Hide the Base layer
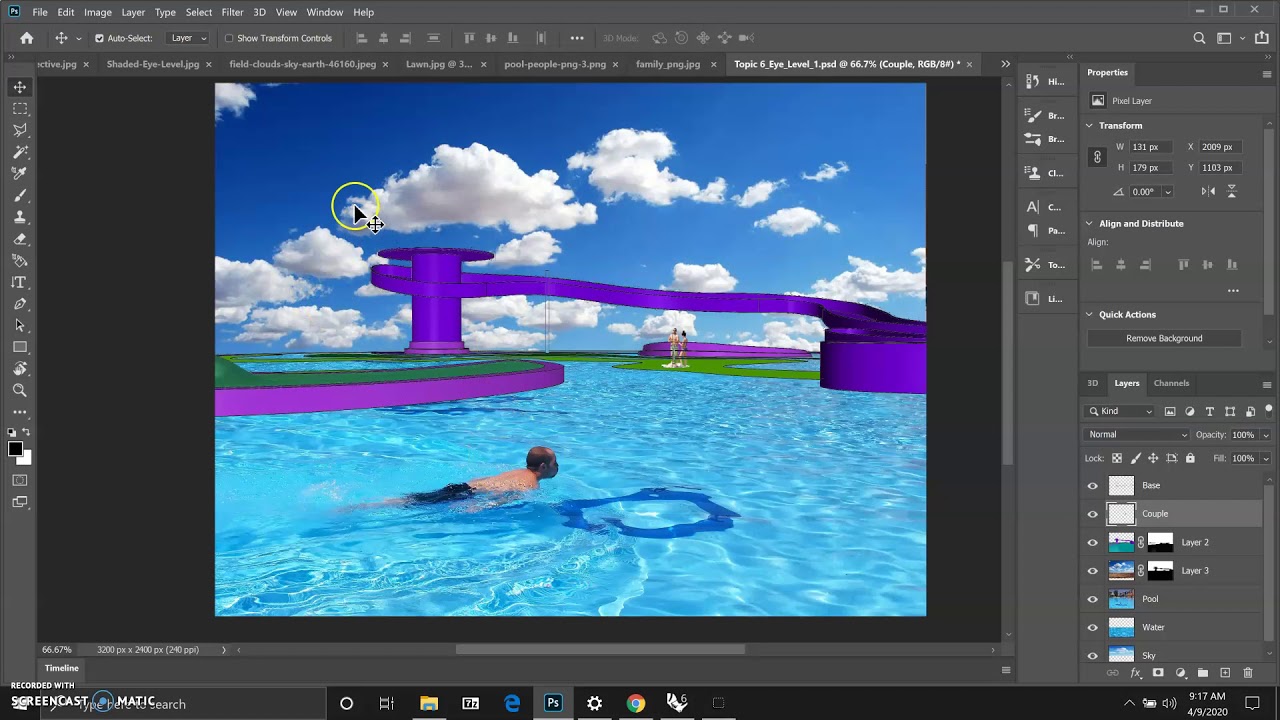Image resolution: width=1280 pixels, height=720 pixels. pyautogui.click(x=1092, y=486)
